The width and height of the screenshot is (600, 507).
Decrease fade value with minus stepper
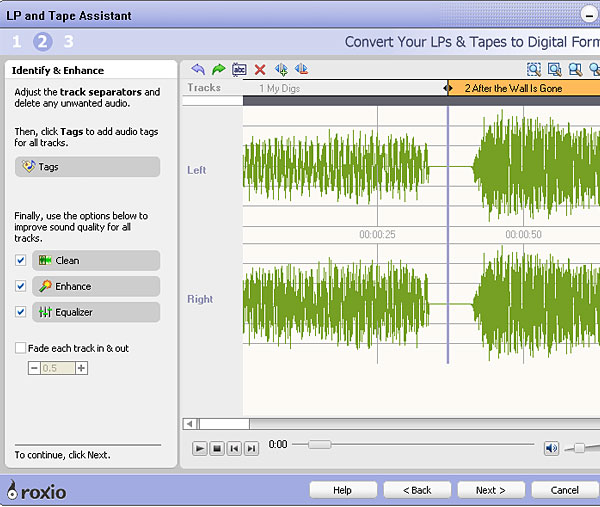pyautogui.click(x=34, y=368)
